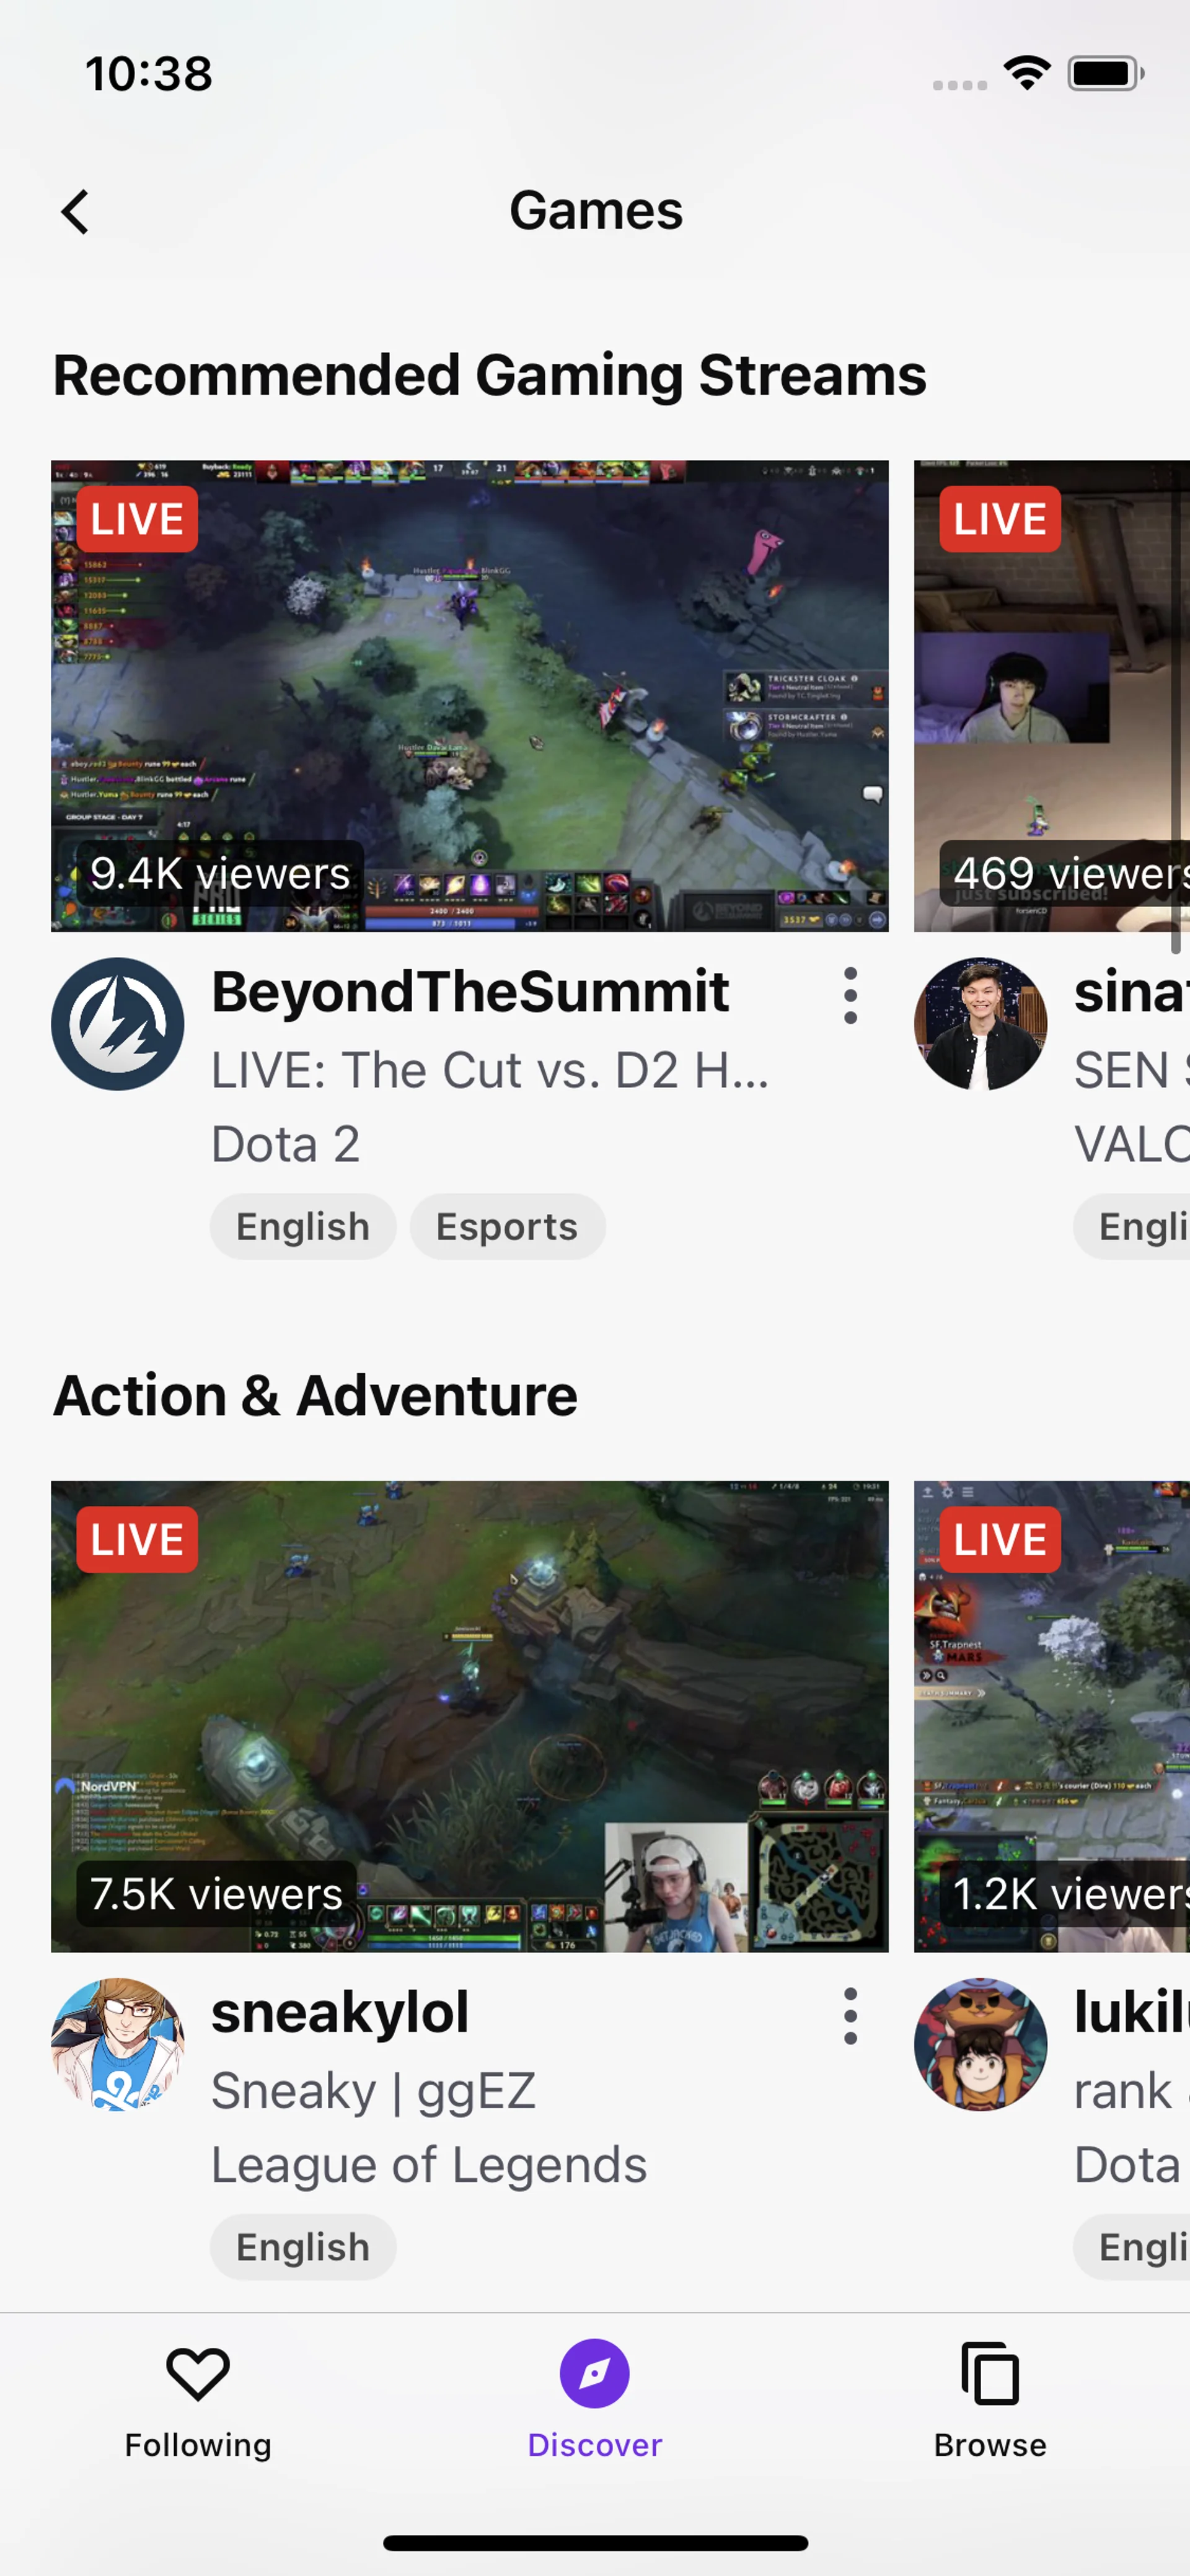Tap the sinatraa profile avatar
1190x2576 pixels.
pyautogui.click(x=981, y=1024)
